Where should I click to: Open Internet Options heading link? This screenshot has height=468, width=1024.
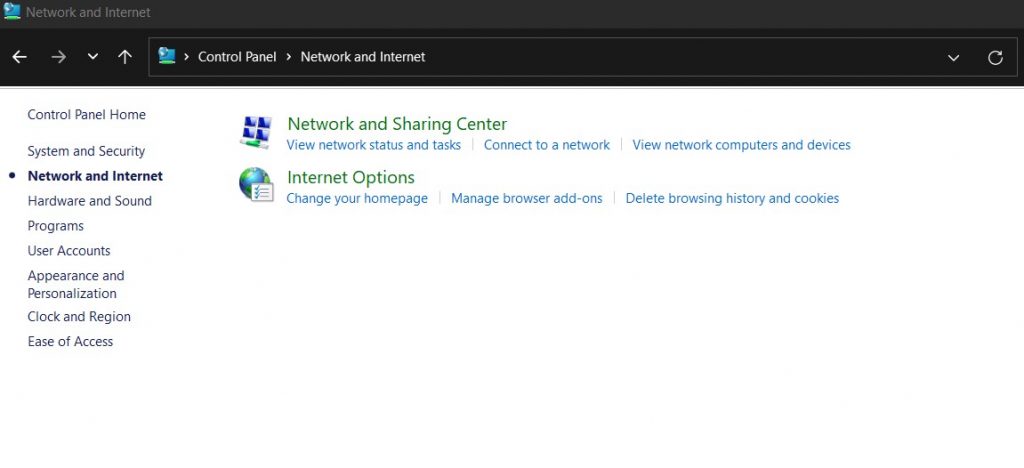click(350, 177)
